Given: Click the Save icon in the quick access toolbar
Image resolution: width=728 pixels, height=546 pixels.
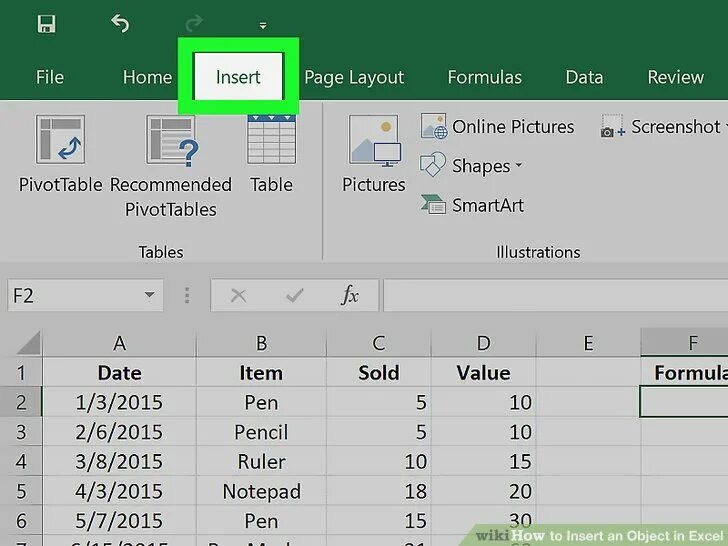Looking at the screenshot, I should pos(46,24).
